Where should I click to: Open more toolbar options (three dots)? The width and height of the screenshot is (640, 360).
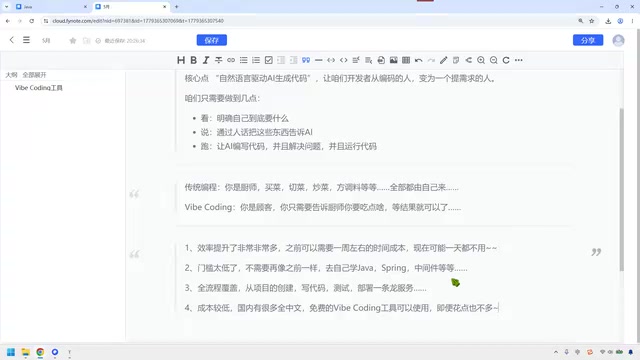pos(519,60)
